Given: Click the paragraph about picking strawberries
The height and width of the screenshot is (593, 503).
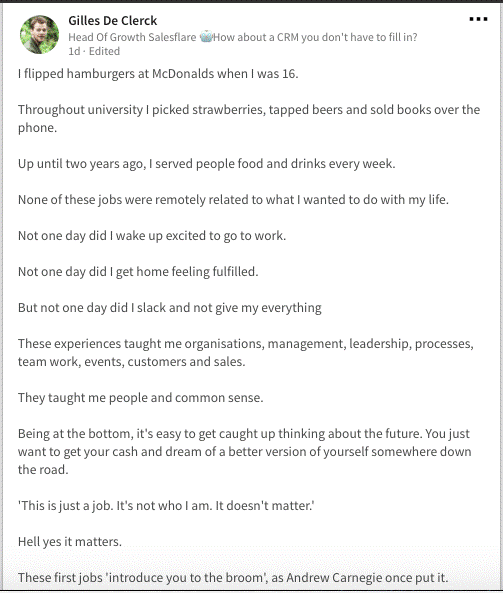Looking at the screenshot, I should click(249, 119).
